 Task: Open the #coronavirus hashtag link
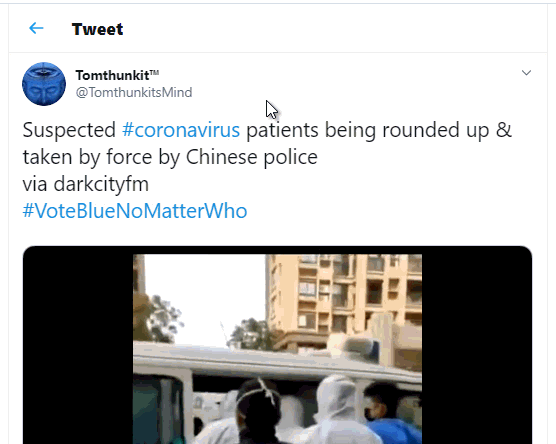181,130
